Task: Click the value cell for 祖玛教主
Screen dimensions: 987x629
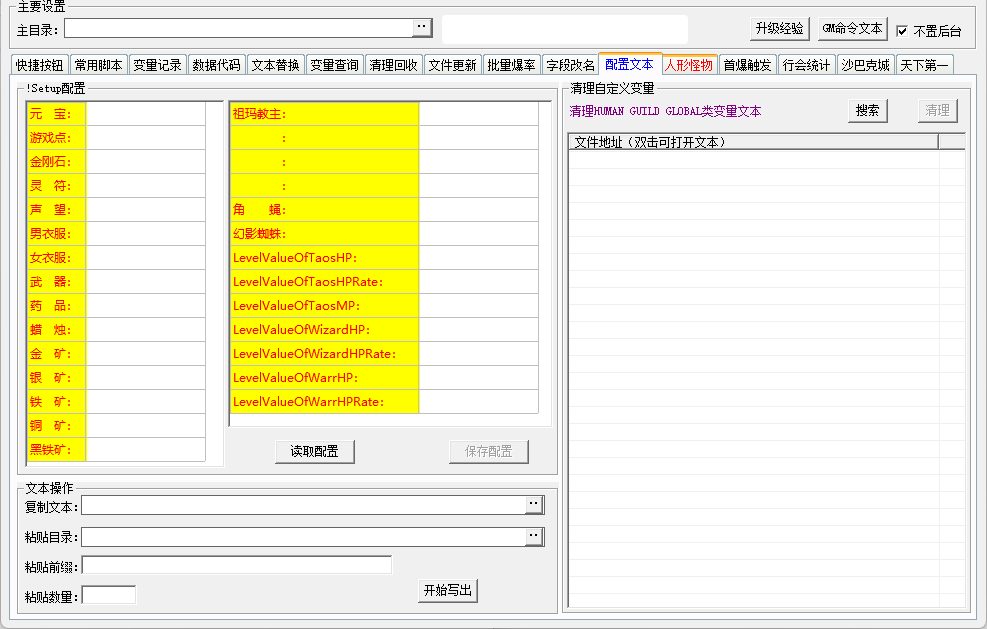Action: (x=478, y=114)
